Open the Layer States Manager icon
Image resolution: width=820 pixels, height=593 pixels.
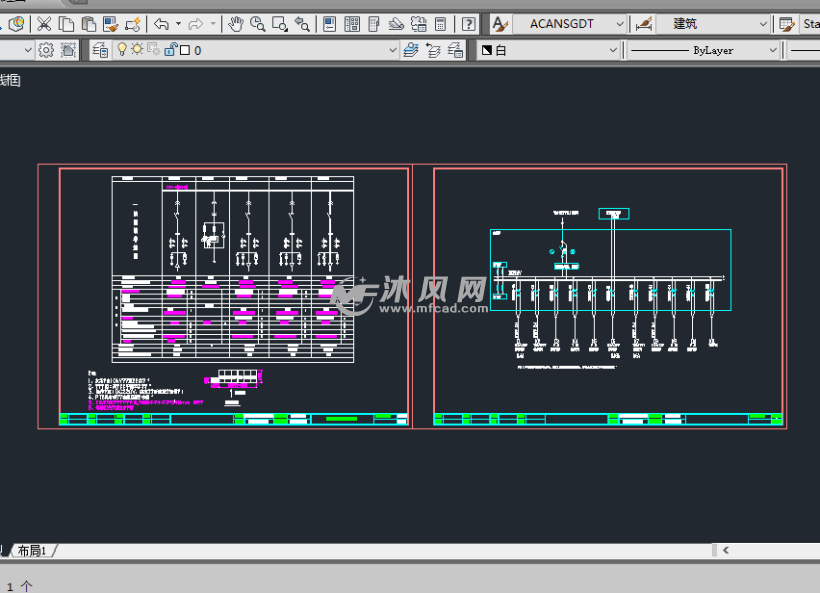455,50
